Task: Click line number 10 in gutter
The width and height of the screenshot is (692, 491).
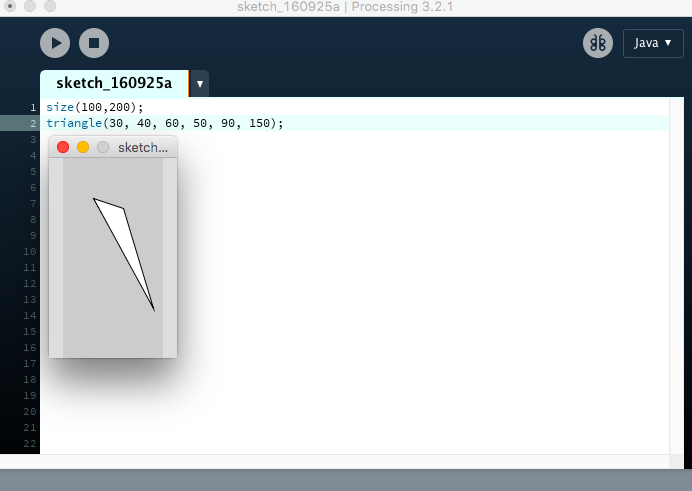Action: (30, 251)
